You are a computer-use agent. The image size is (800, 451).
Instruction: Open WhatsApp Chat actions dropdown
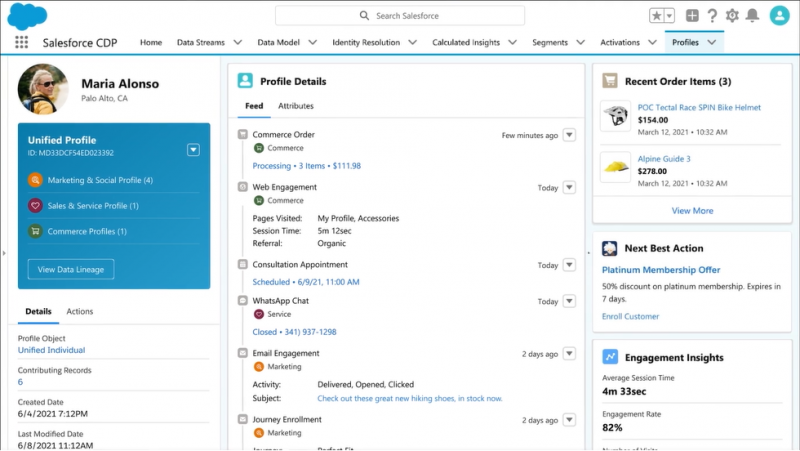(x=569, y=301)
